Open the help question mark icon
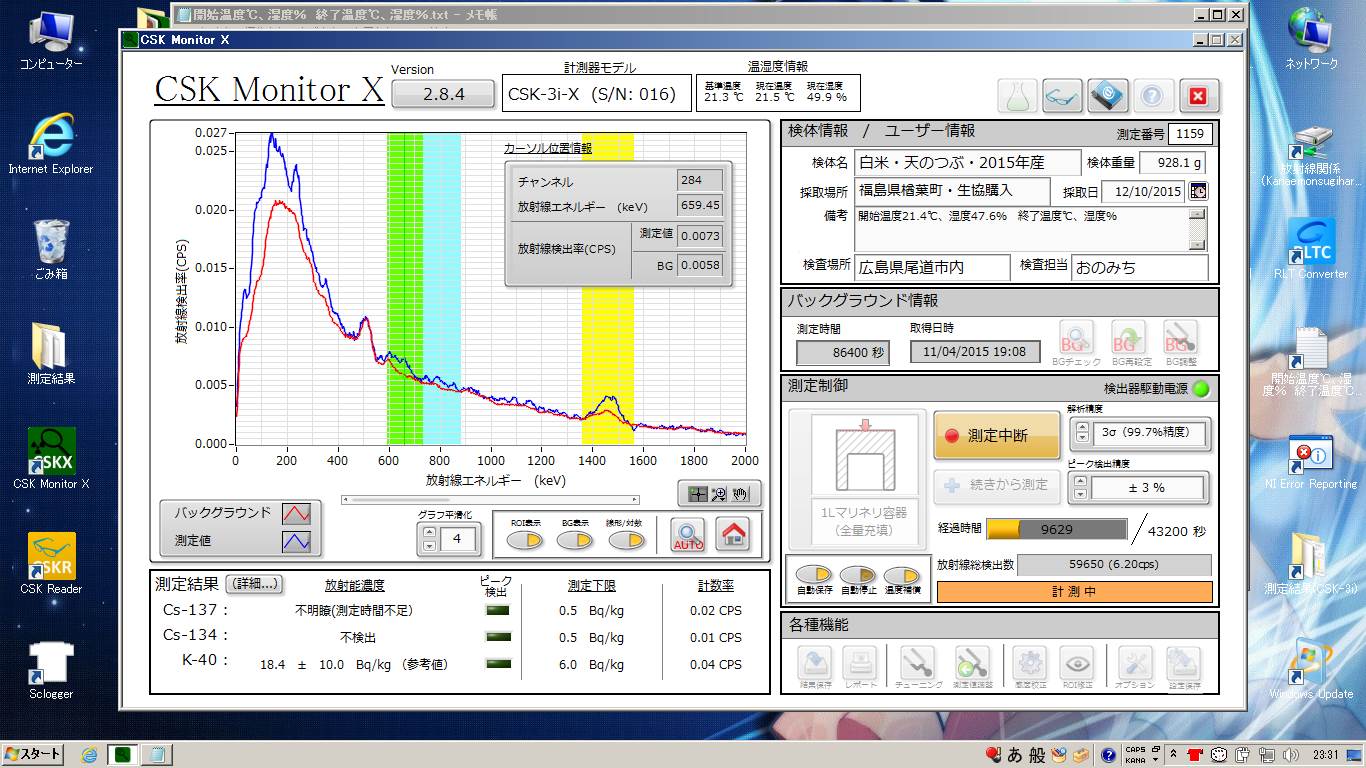 tap(1152, 96)
